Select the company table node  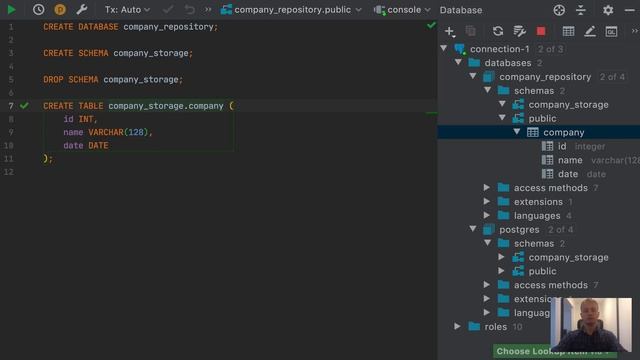(563, 132)
